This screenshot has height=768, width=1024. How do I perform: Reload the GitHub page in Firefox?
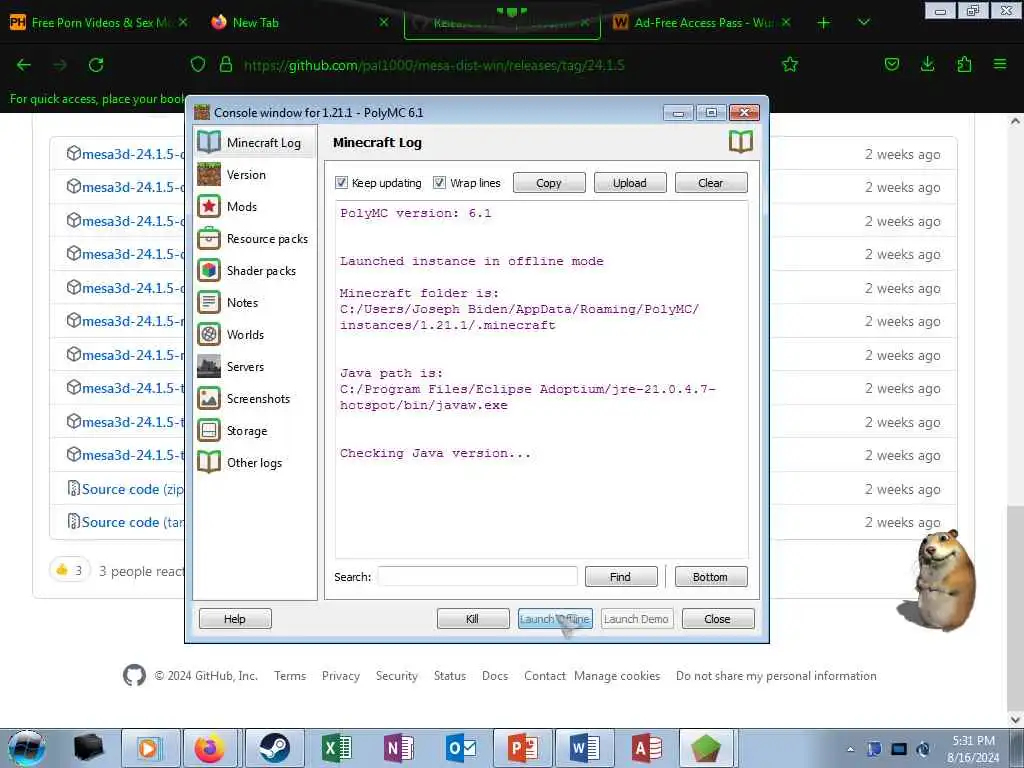point(96,65)
